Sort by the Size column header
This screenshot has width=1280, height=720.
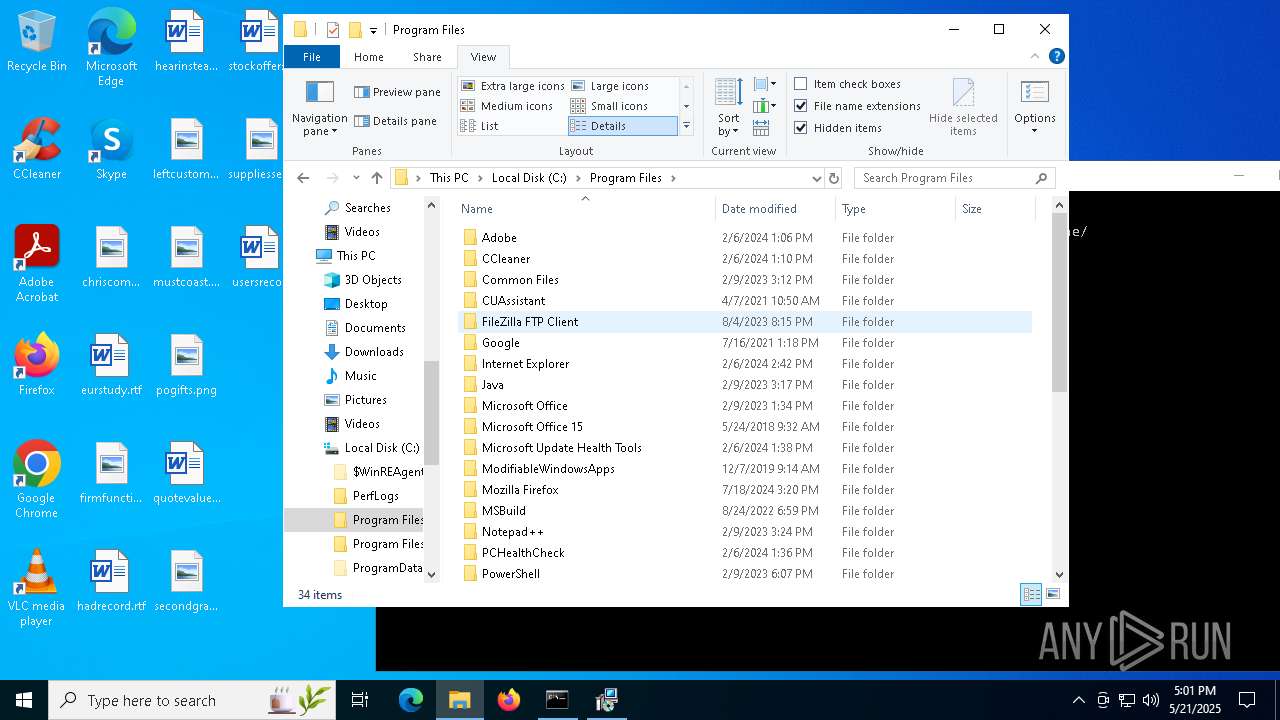[995, 209]
